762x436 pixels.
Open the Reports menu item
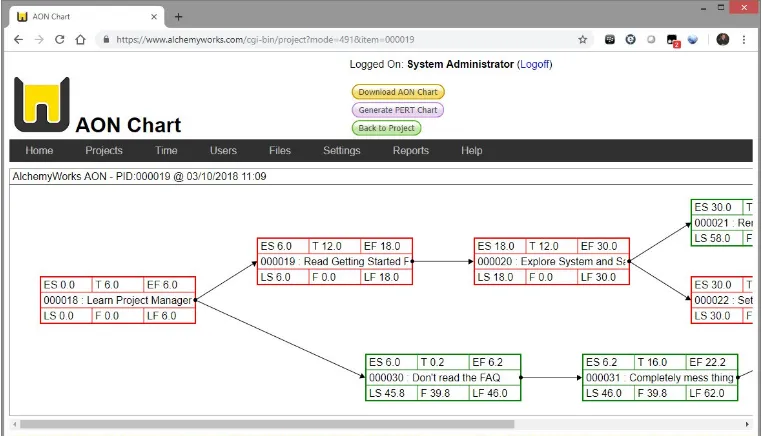coord(411,151)
